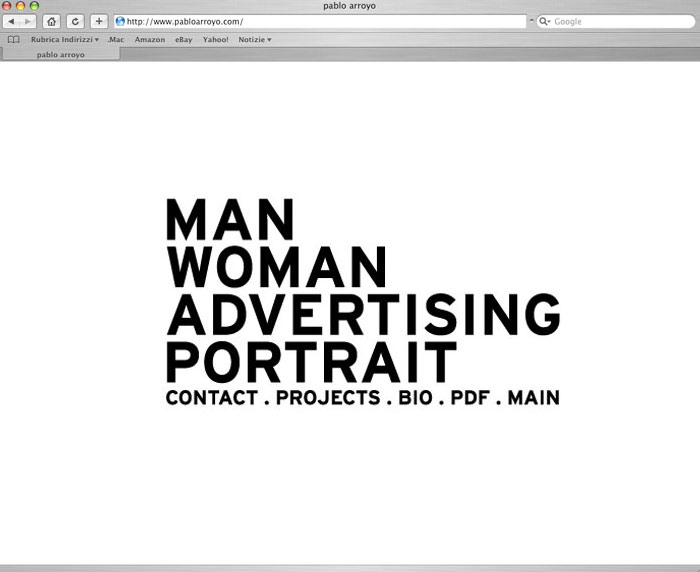Go to the MAIN page link
700x572 pixels.
(533, 397)
